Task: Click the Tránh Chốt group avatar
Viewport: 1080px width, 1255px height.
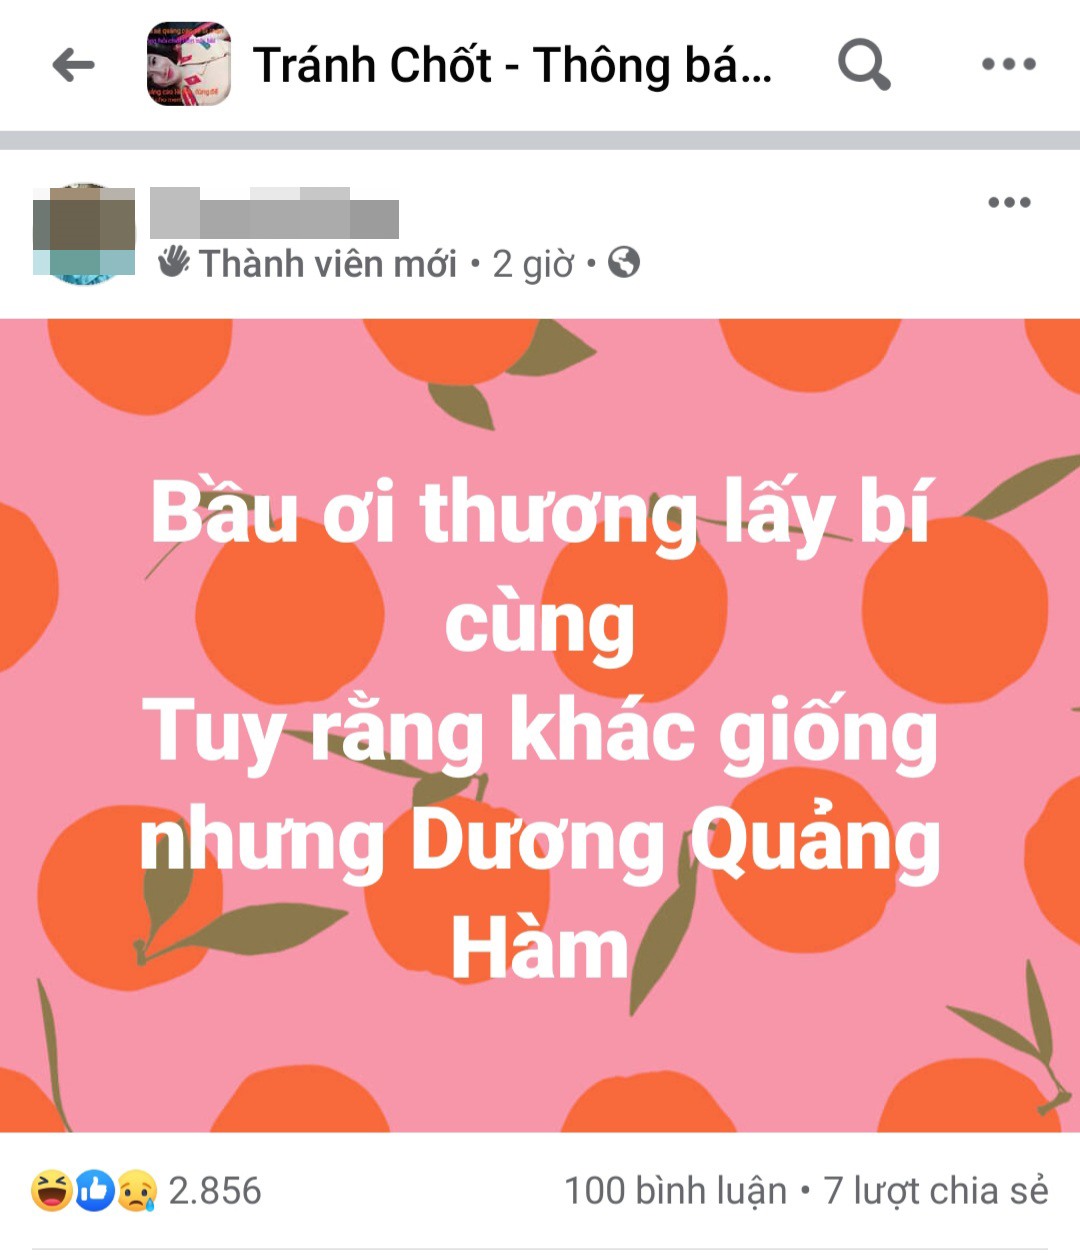Action: pyautogui.click(x=189, y=64)
